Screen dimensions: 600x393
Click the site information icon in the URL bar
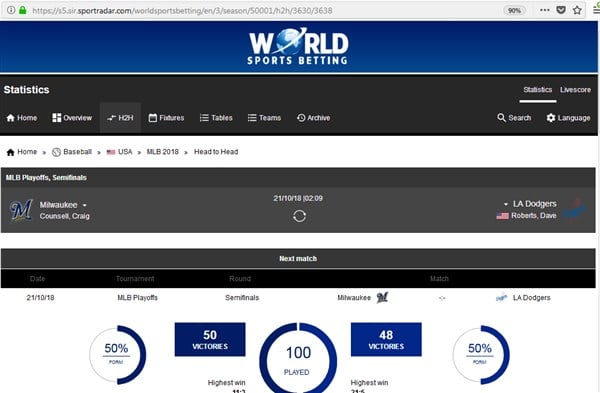click(11, 10)
